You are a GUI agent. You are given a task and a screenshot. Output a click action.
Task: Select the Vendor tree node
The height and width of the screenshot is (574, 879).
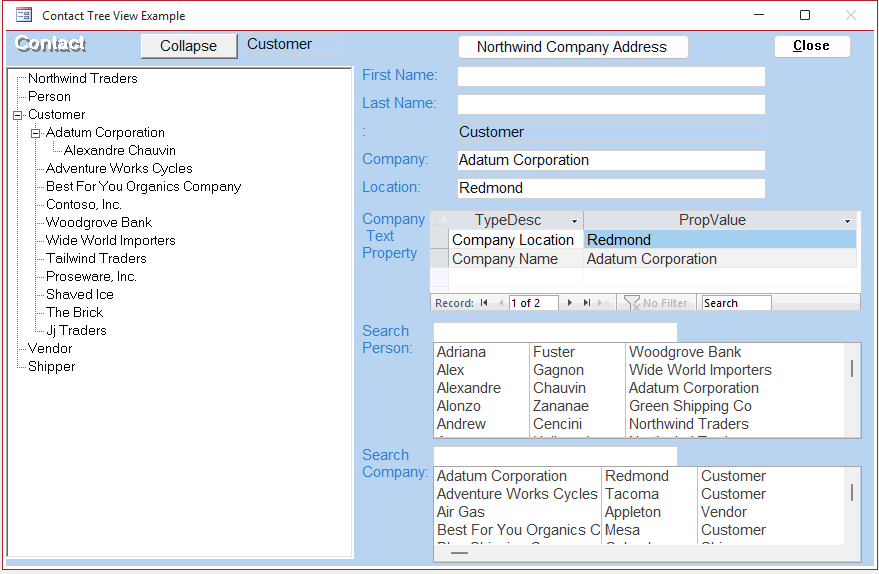[50, 348]
